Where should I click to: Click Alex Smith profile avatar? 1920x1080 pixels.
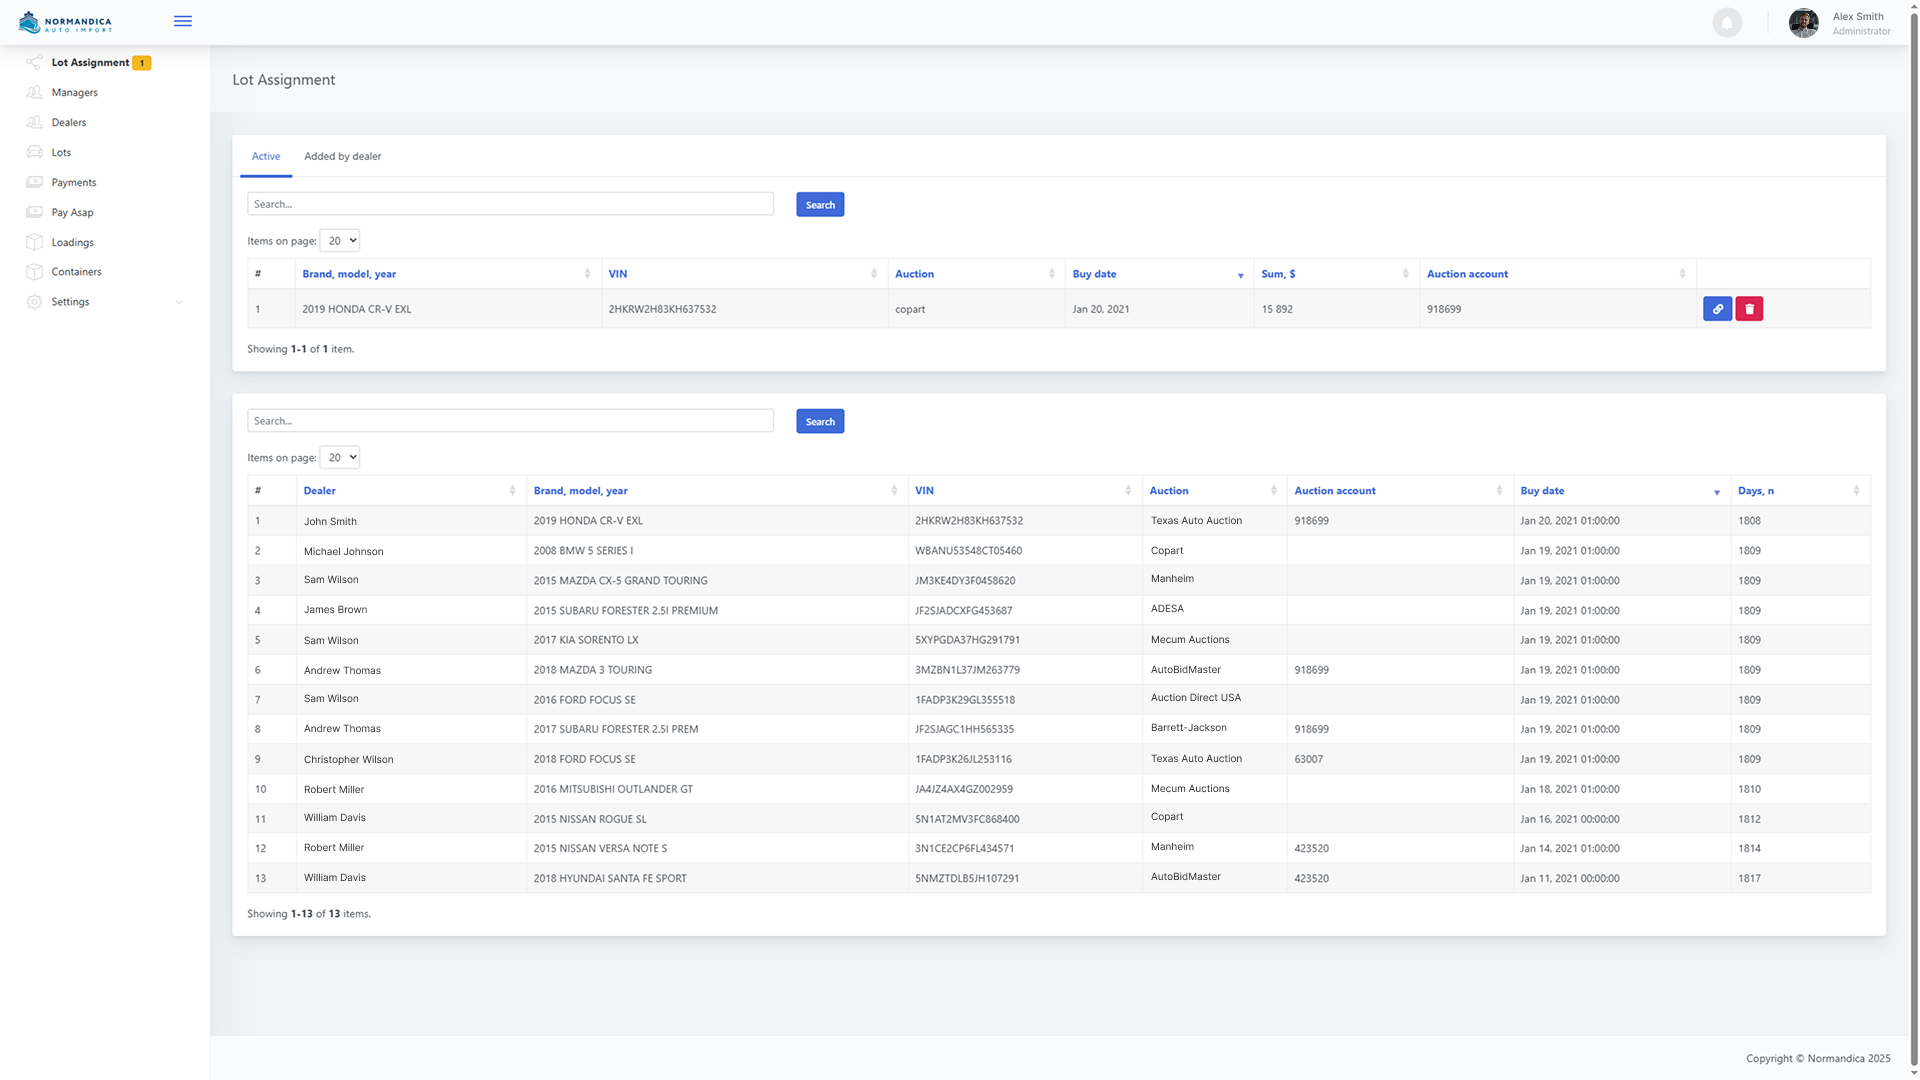[x=1803, y=22]
